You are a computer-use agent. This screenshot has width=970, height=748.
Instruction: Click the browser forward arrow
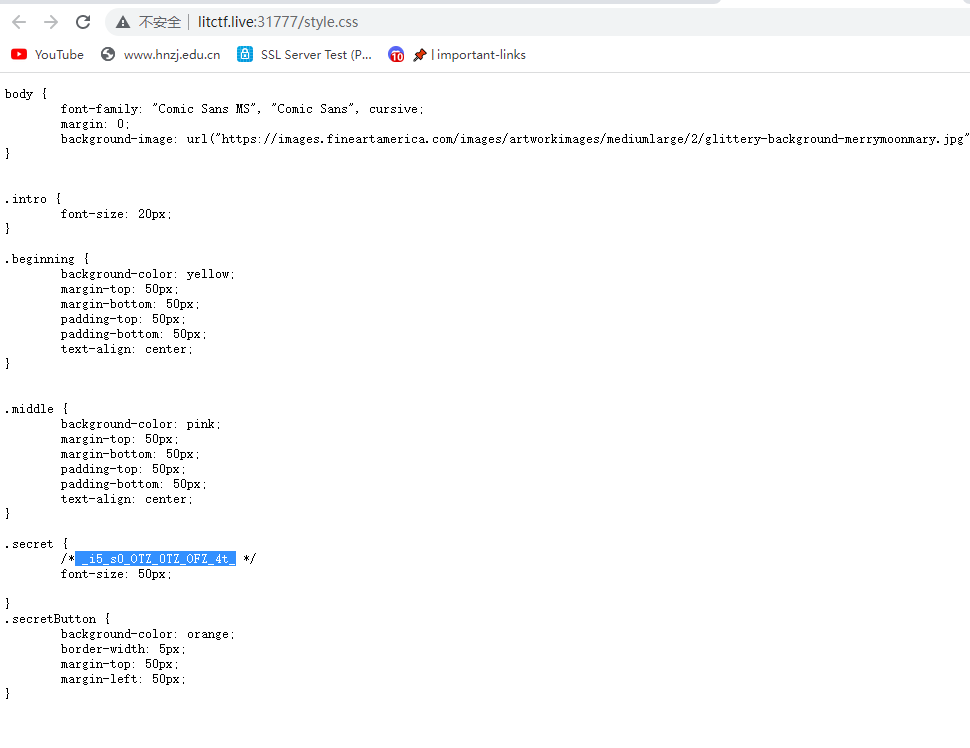(x=51, y=22)
